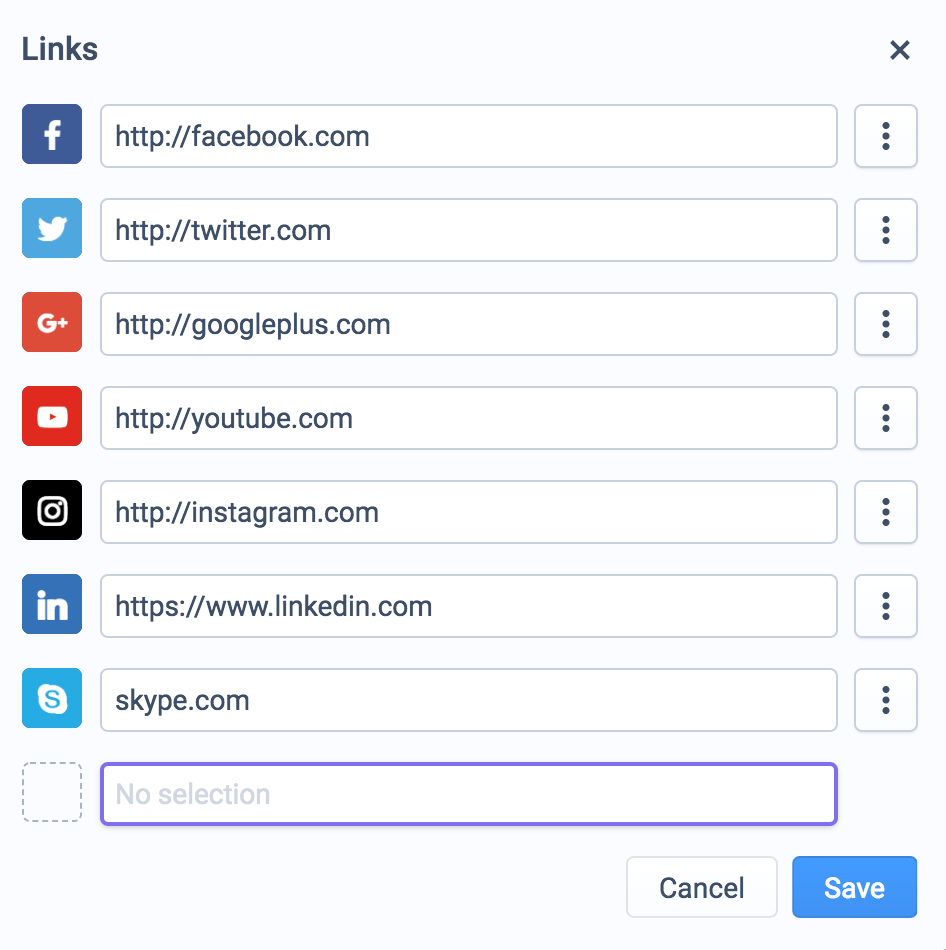946x950 pixels.
Task: Click the Save button
Action: pyautogui.click(x=854, y=887)
